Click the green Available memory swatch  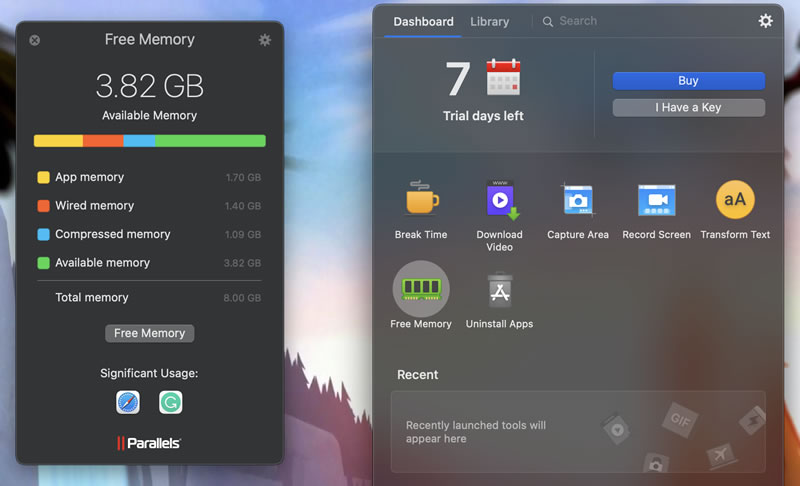point(43,263)
